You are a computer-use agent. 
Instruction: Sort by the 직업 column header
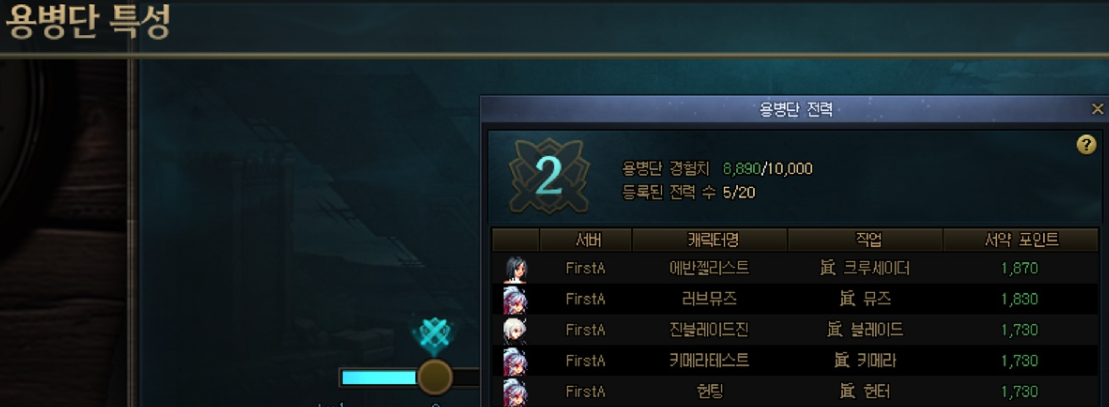coord(865,240)
